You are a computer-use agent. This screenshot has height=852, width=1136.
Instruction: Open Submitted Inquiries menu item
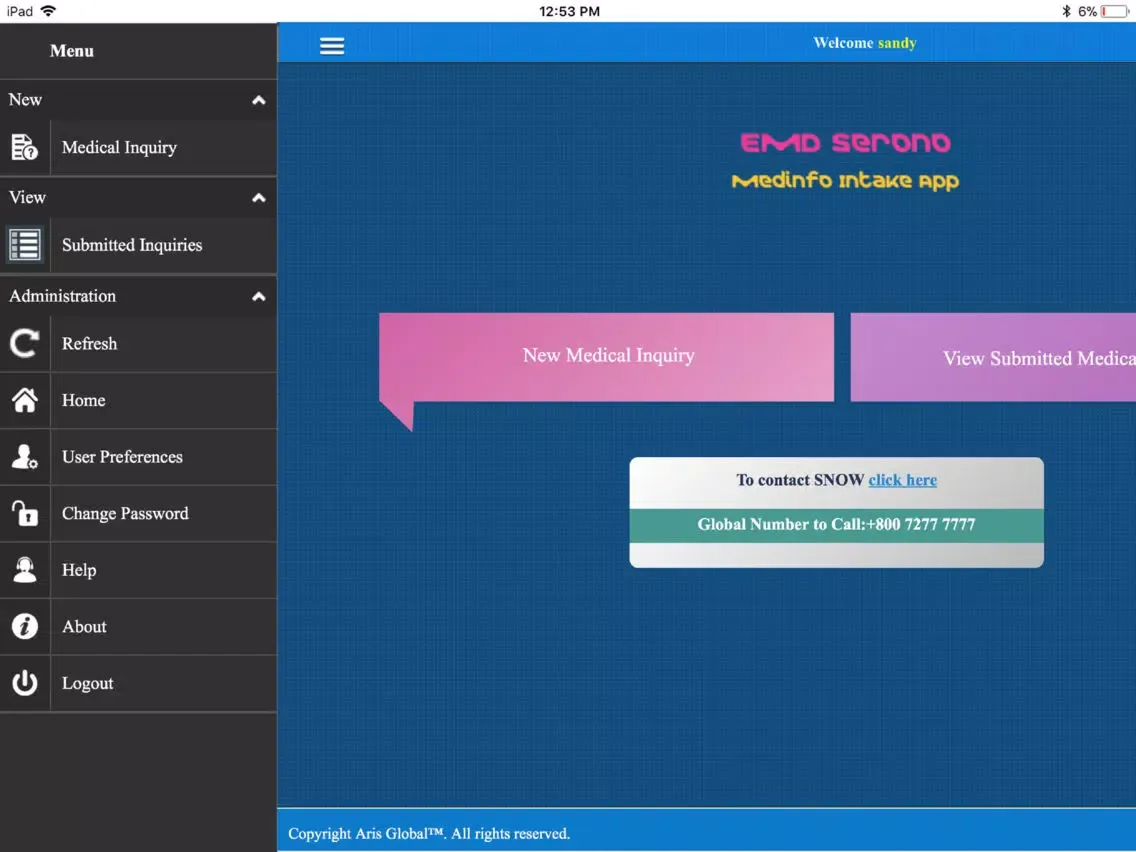click(138, 246)
